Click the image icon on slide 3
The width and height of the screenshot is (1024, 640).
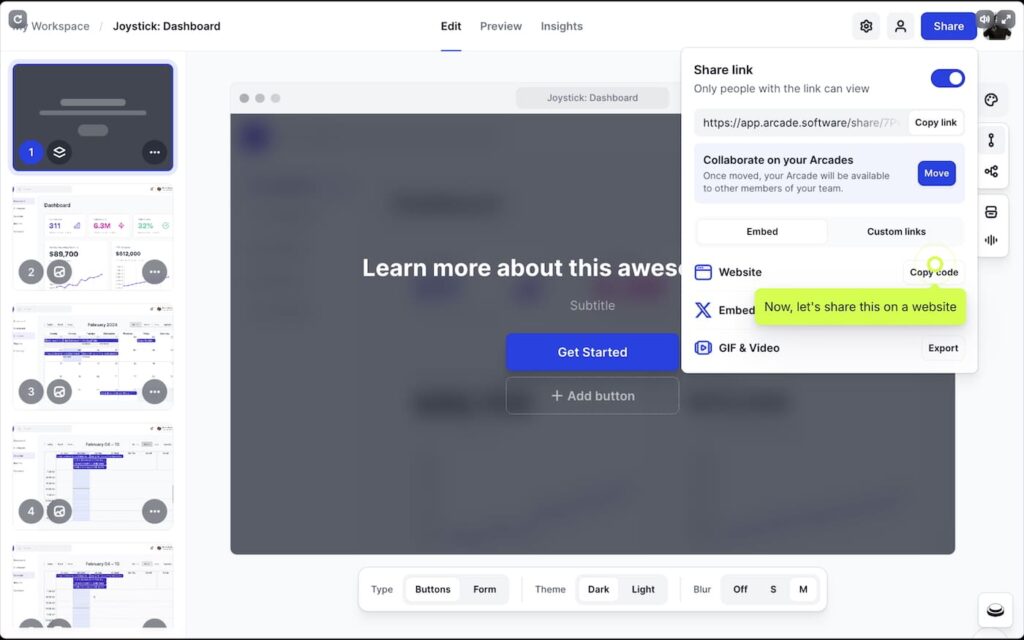pyautogui.click(x=59, y=392)
